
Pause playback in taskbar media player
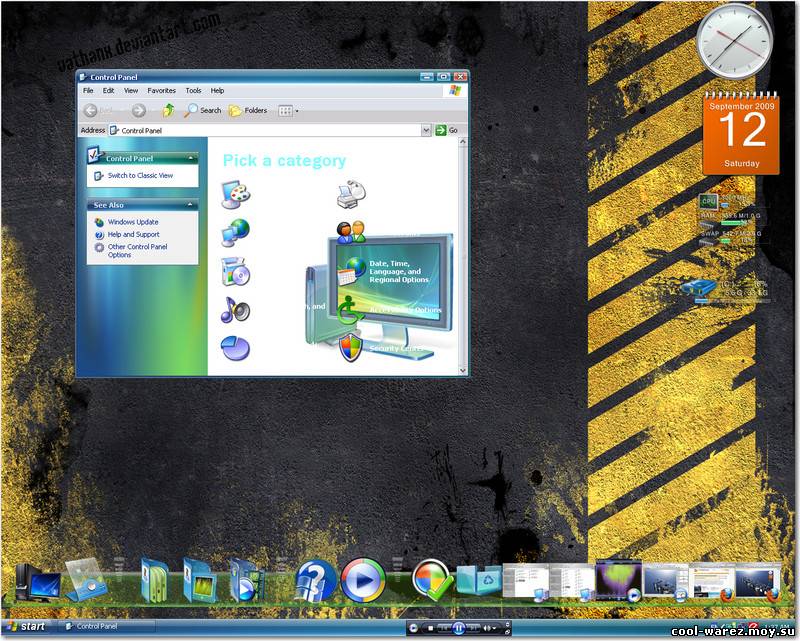[x=458, y=628]
